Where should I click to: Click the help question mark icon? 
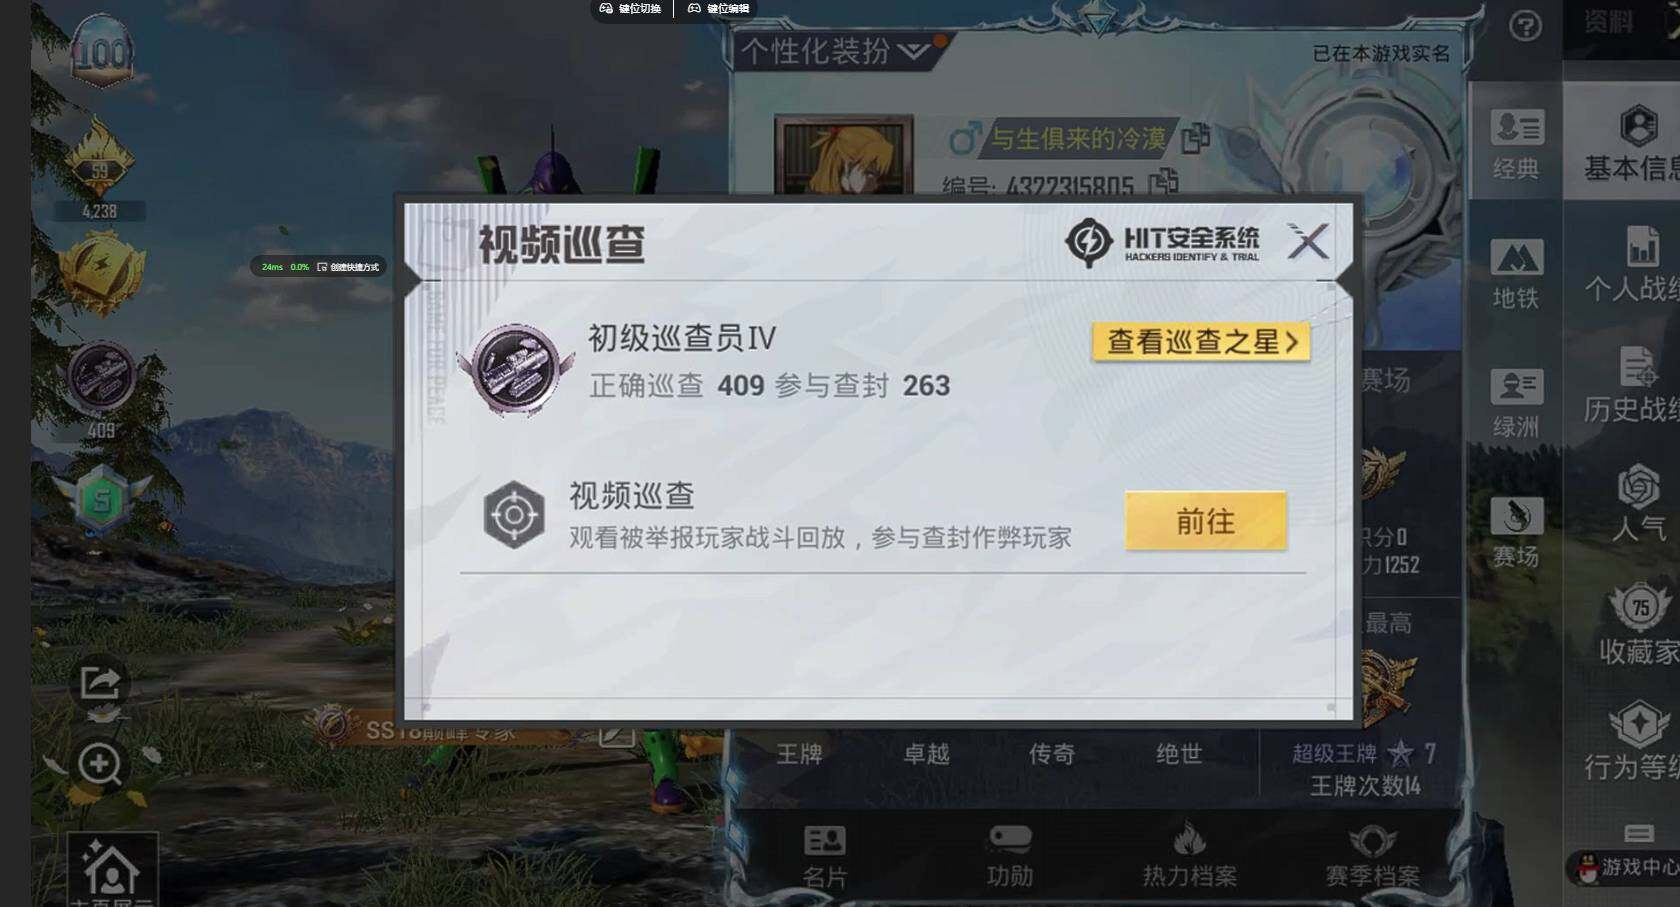1525,26
